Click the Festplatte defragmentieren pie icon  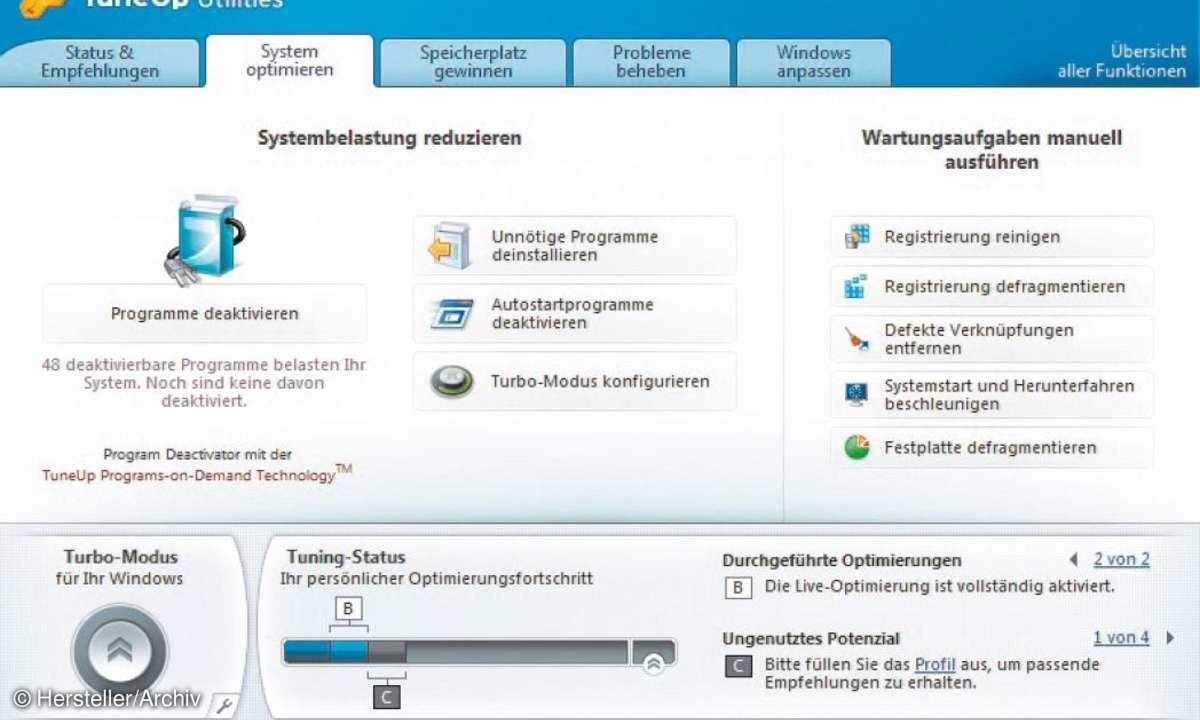point(857,448)
